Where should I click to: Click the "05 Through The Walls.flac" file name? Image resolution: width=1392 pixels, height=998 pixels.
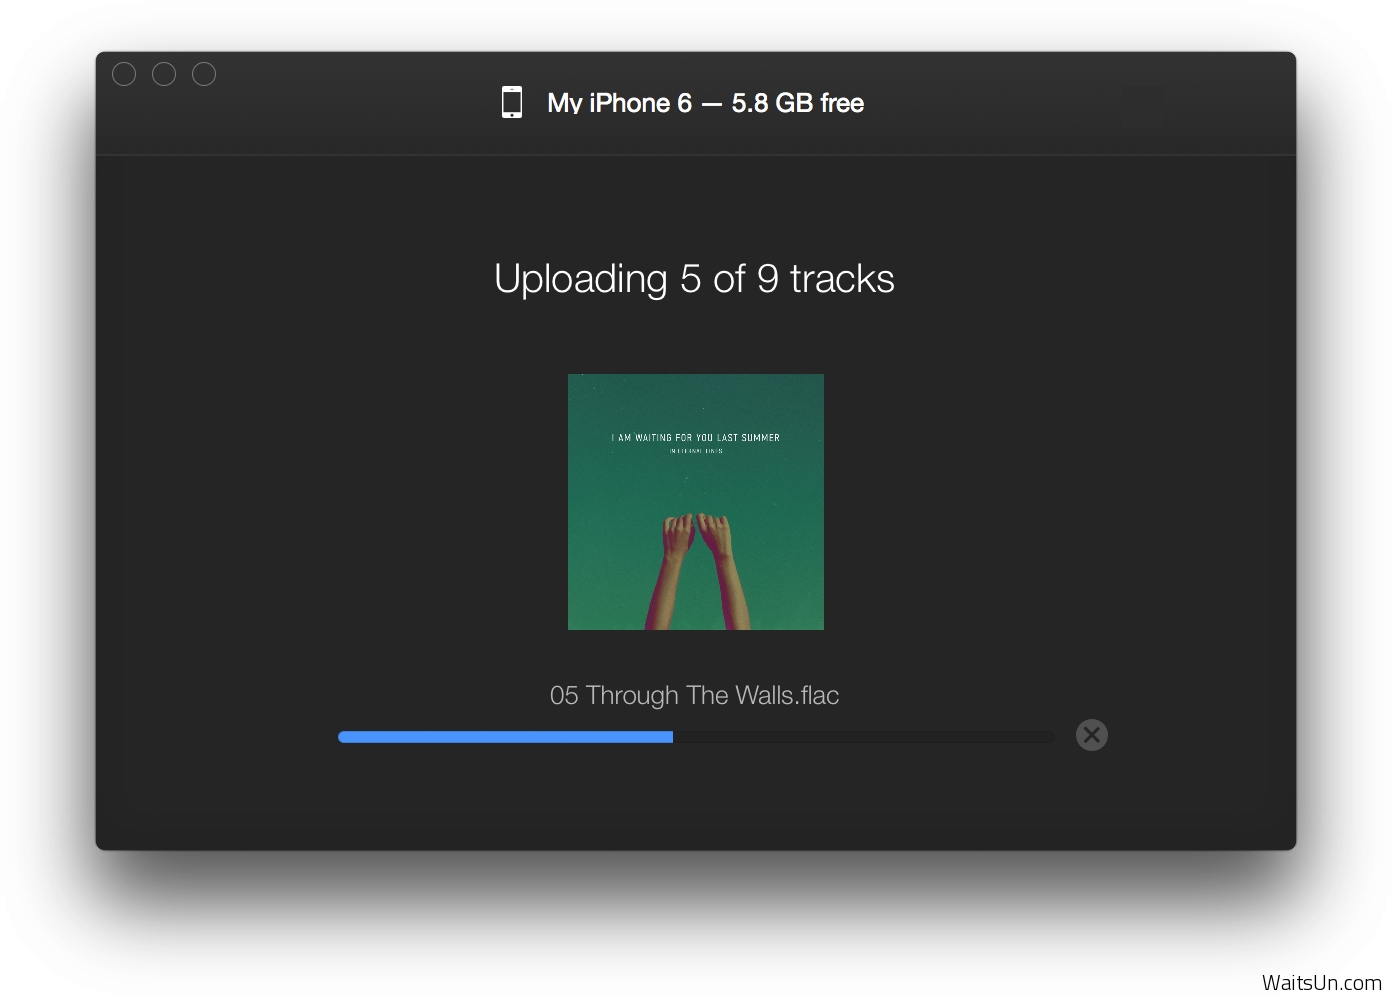tap(694, 695)
